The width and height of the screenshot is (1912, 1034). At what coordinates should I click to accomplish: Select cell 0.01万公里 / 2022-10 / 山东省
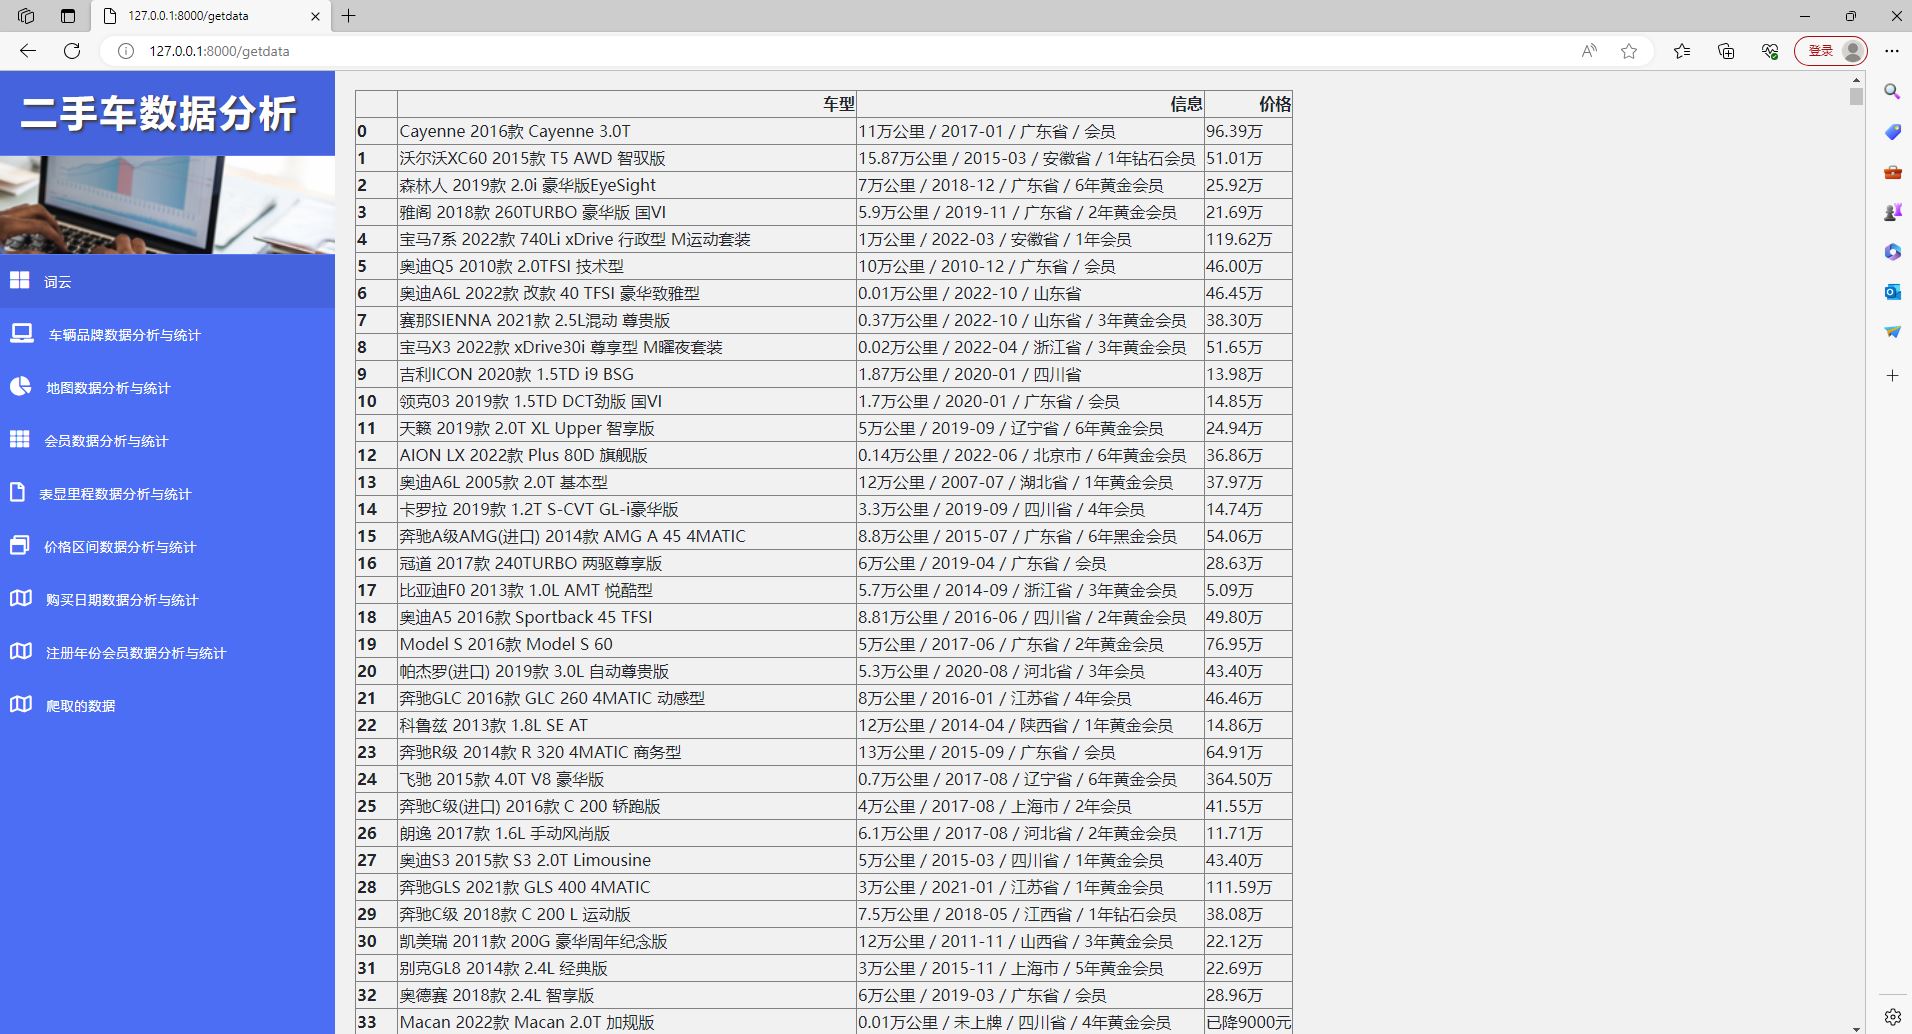coord(1030,293)
